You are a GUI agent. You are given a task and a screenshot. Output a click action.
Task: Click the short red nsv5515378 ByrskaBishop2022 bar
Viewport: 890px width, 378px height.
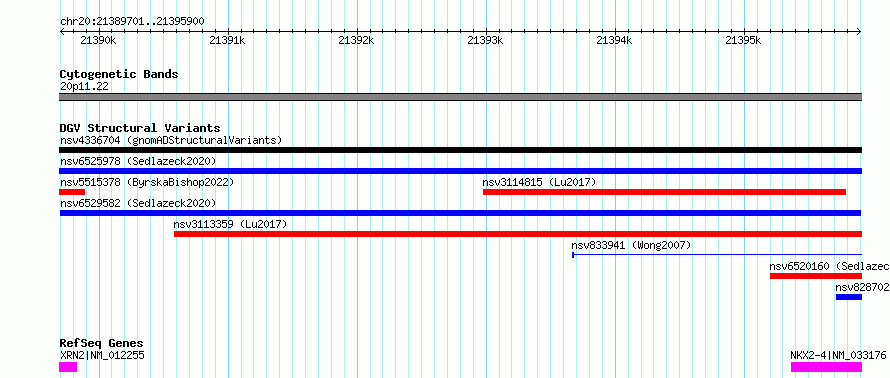pyautogui.click(x=72, y=192)
